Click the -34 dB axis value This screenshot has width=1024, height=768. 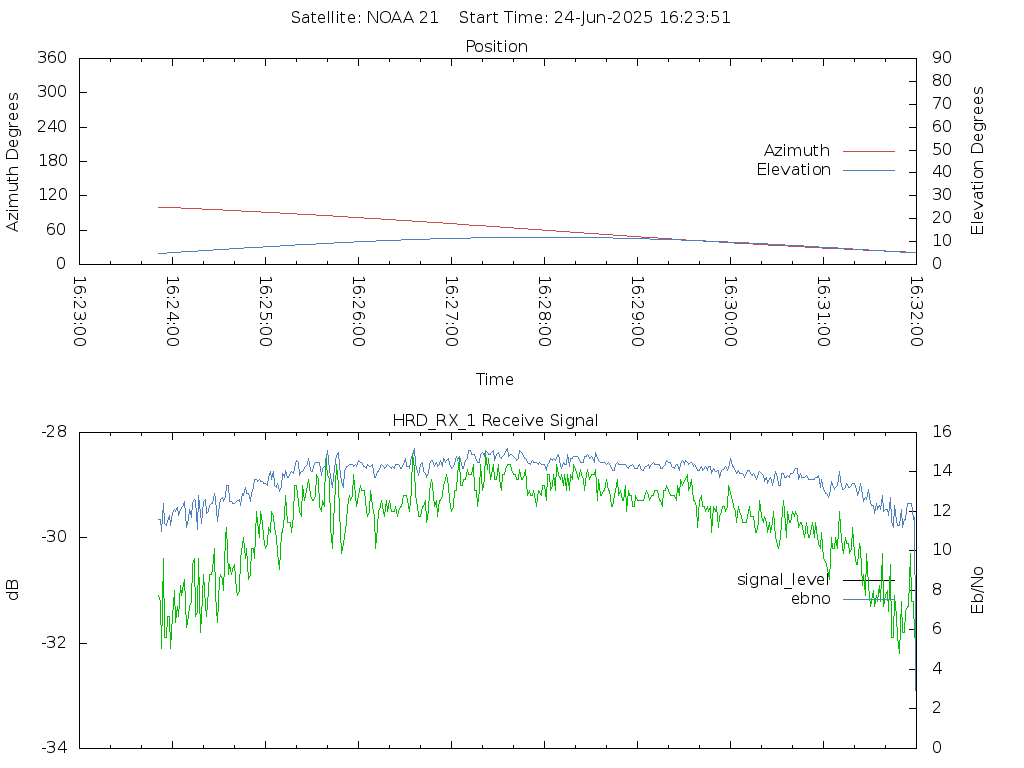[x=54, y=748]
